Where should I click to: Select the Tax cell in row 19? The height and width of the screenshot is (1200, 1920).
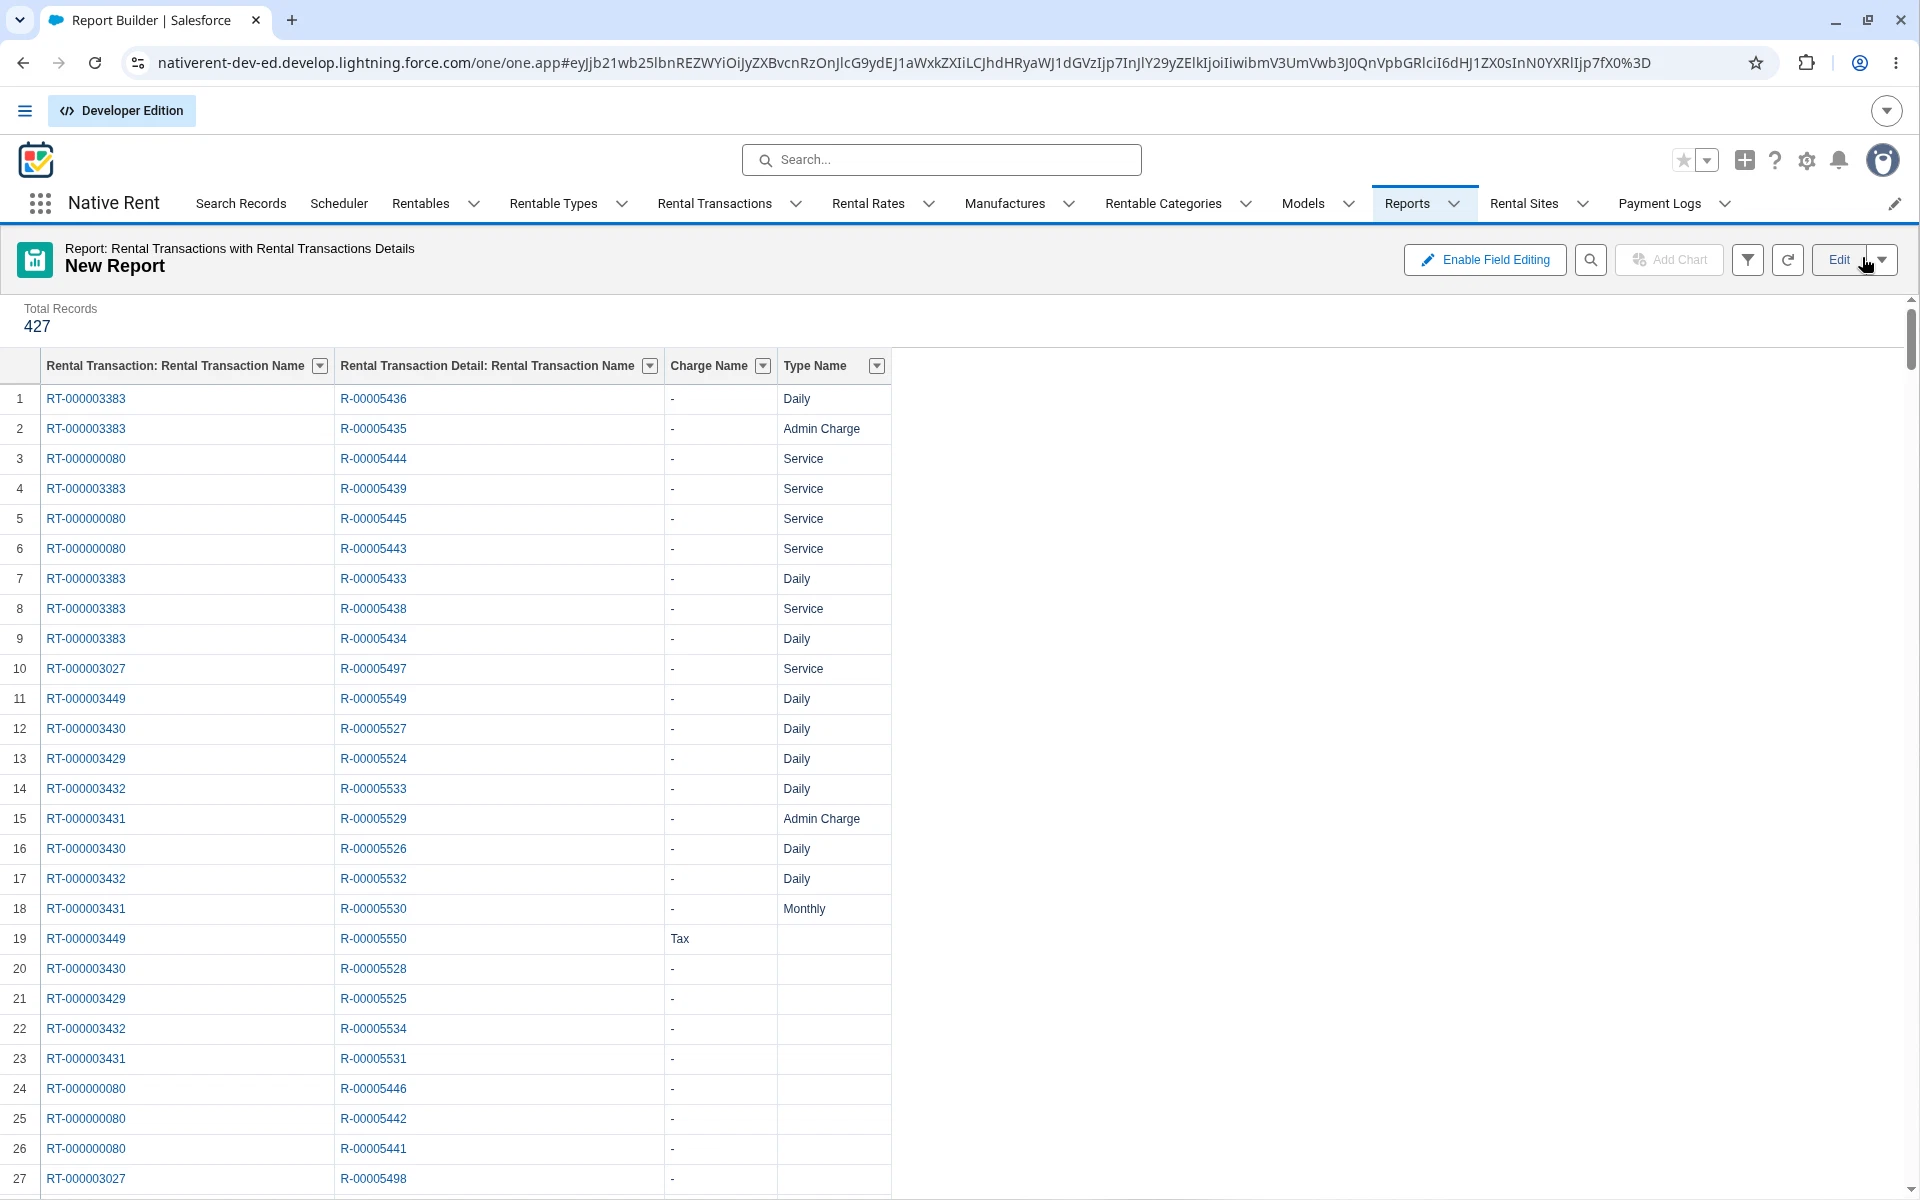click(x=720, y=939)
